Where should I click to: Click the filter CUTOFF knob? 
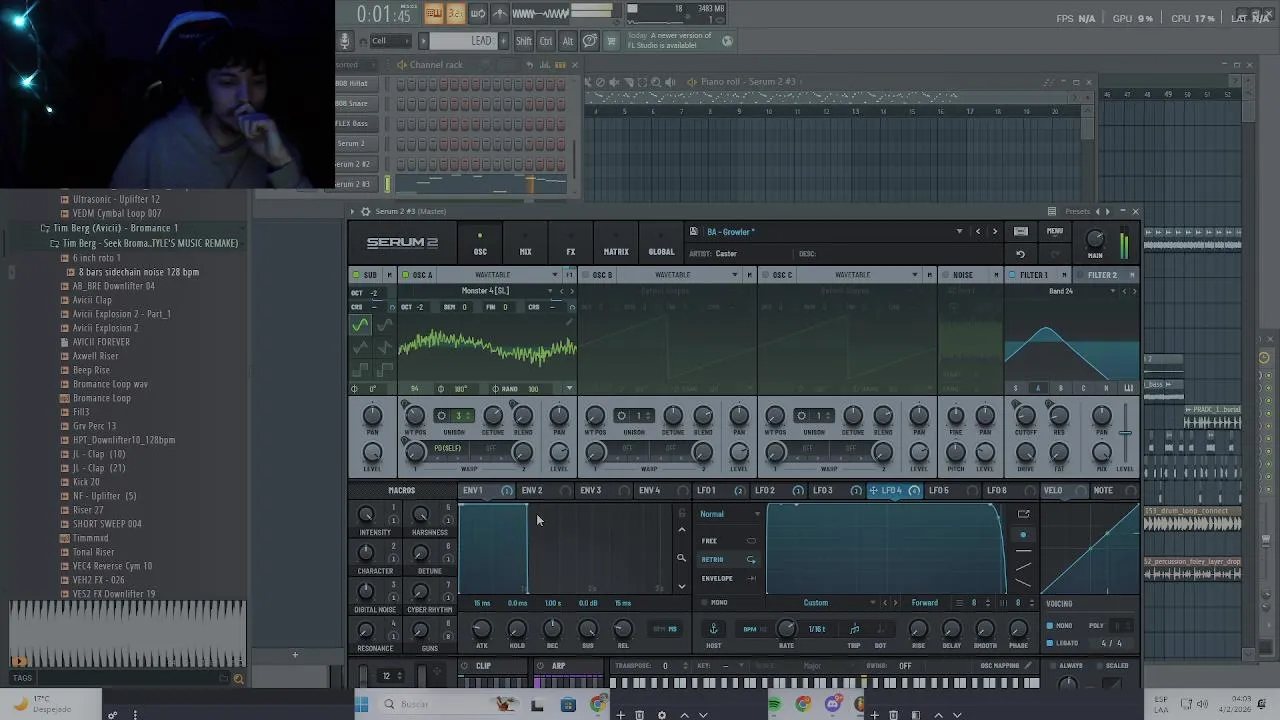coord(1025,416)
